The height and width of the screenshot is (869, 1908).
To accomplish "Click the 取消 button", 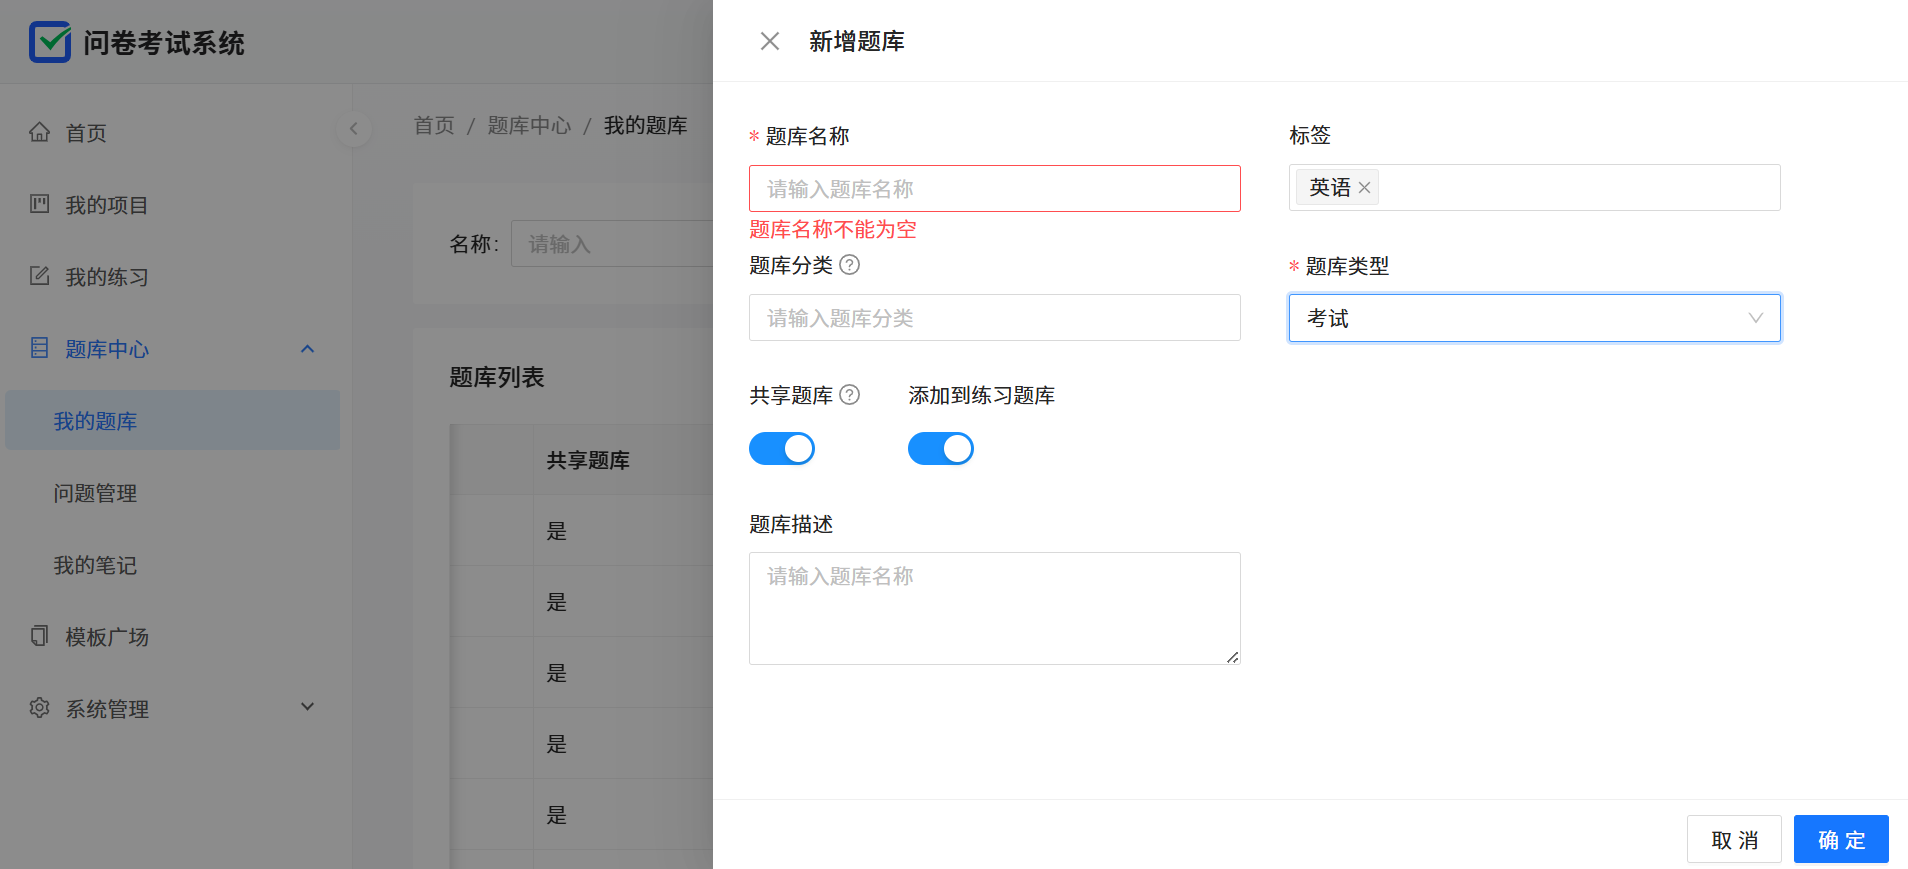I will 1734,839.
